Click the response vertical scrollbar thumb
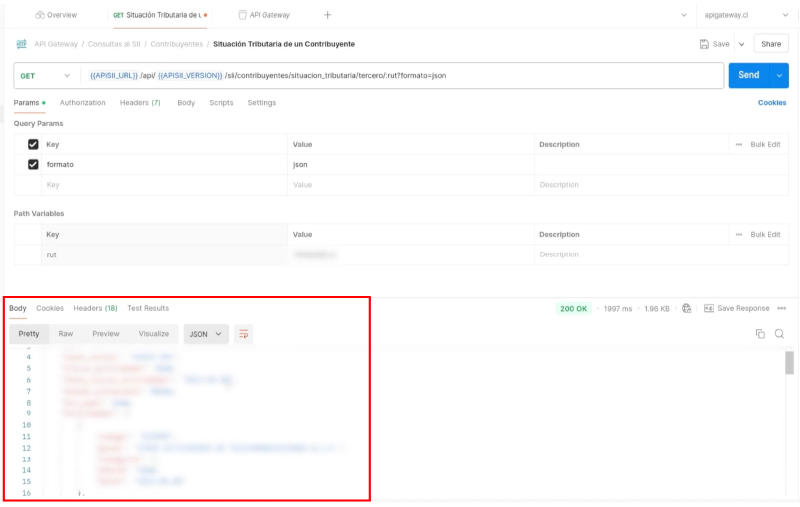800x507 pixels. click(789, 364)
